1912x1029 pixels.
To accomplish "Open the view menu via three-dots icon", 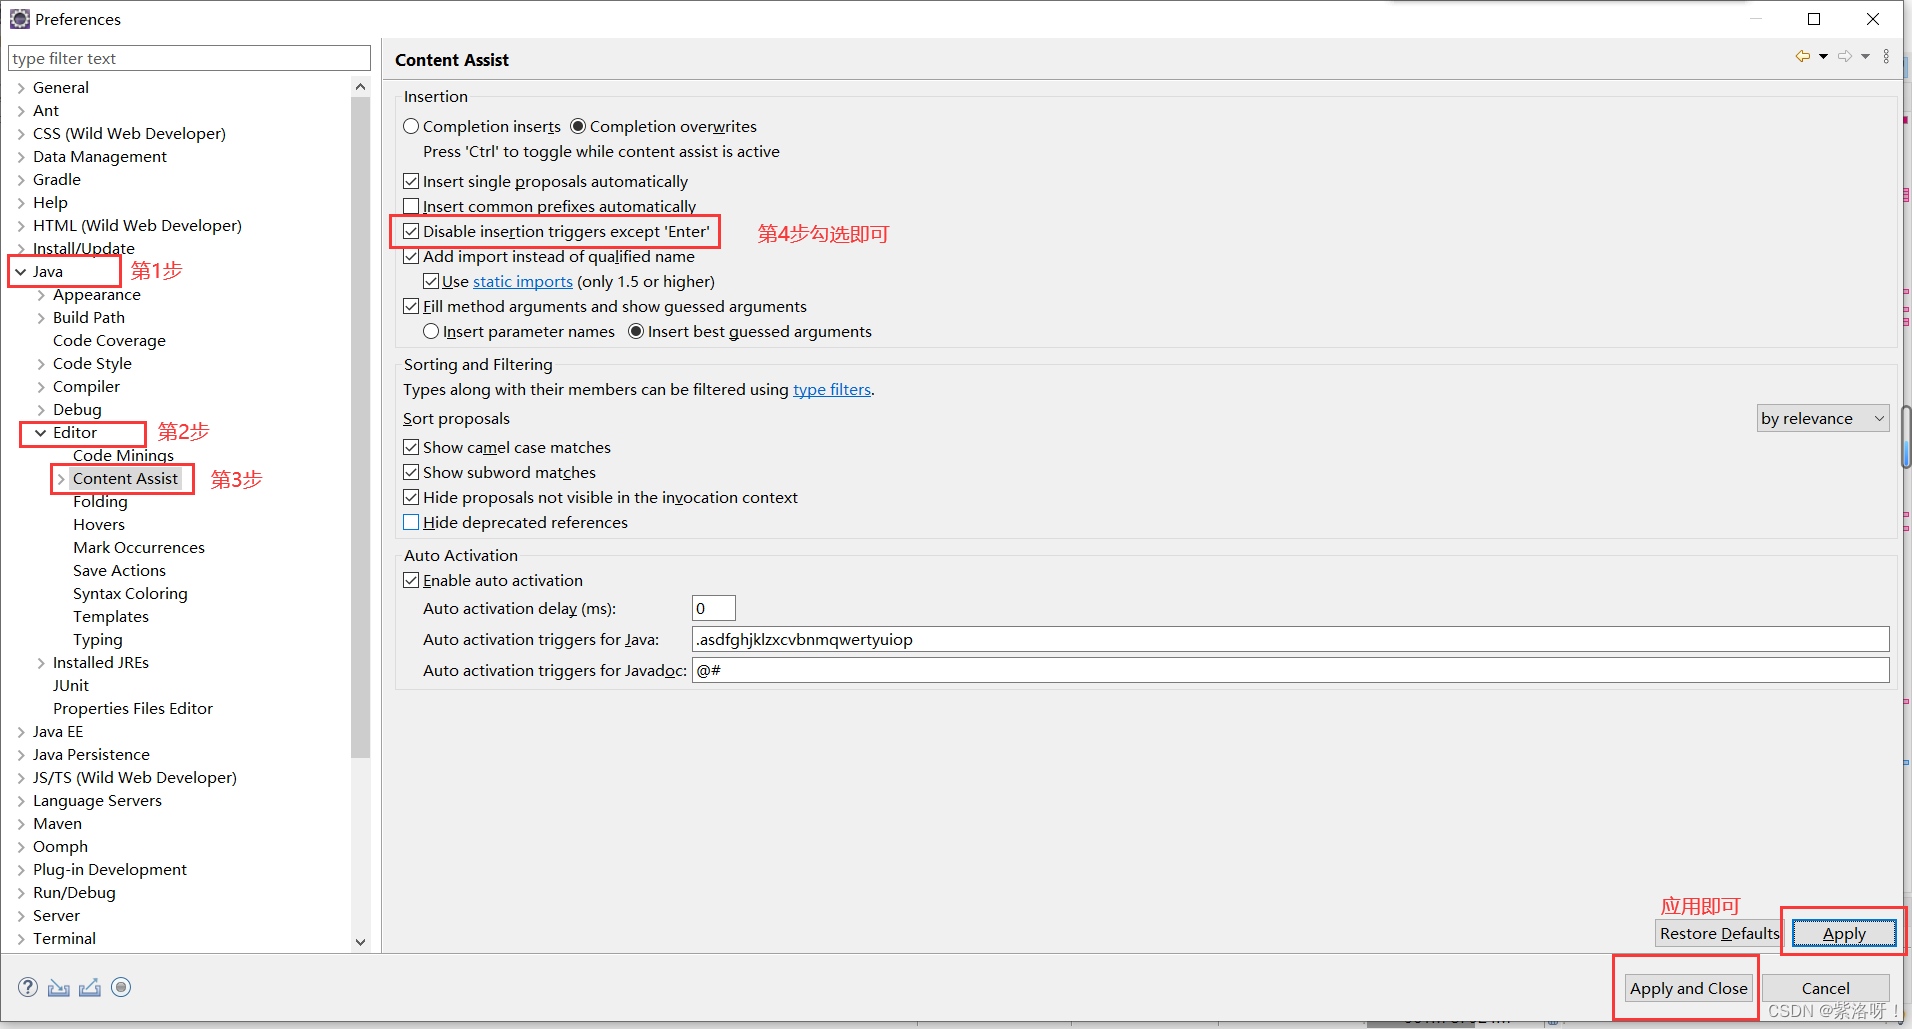I will pyautogui.click(x=1887, y=57).
